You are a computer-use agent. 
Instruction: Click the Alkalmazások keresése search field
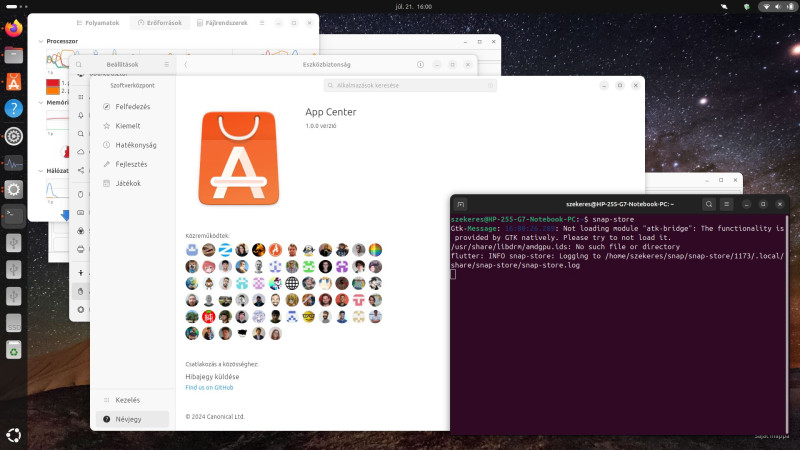click(410, 85)
